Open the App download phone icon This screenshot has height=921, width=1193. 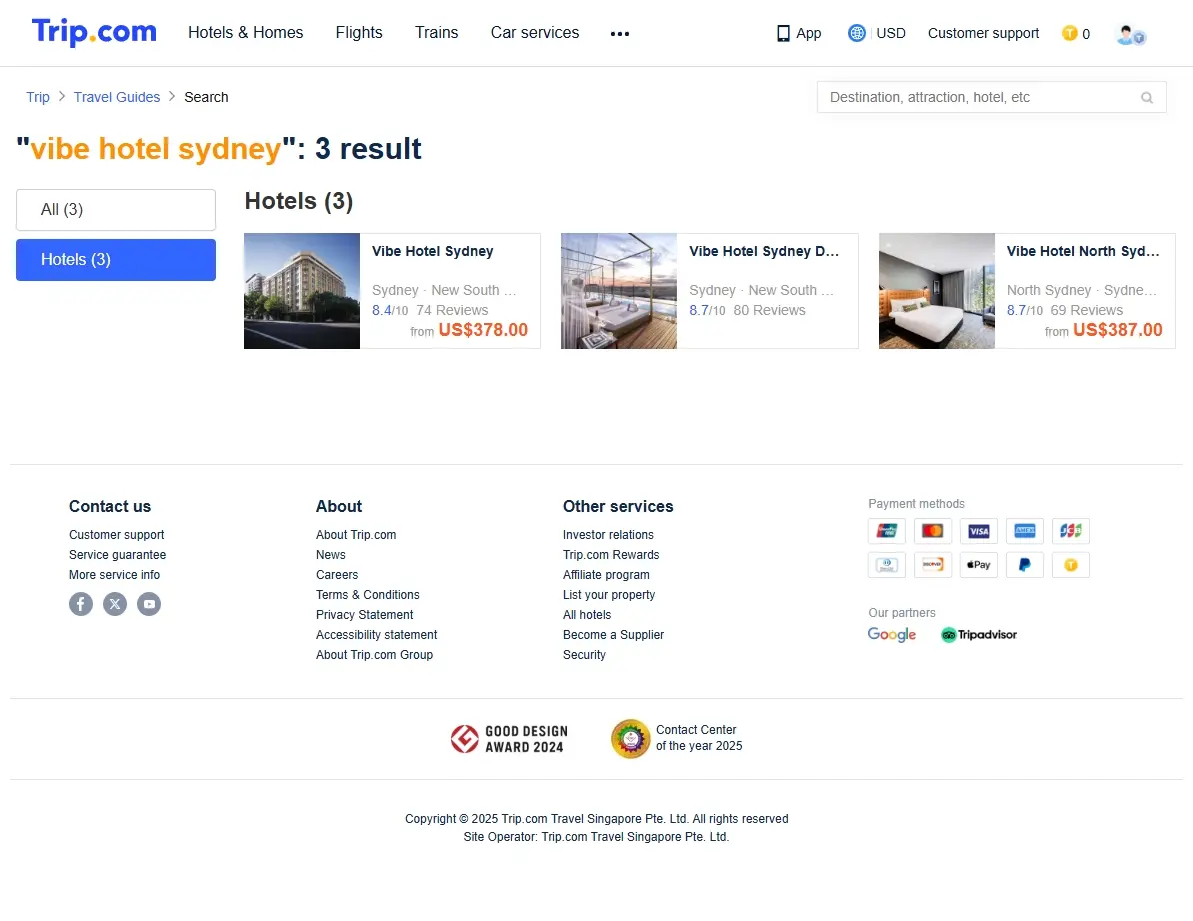[x=783, y=33]
